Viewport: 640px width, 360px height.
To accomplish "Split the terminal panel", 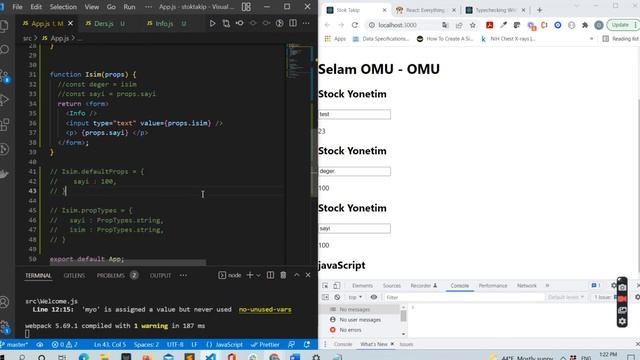I will 270,275.
